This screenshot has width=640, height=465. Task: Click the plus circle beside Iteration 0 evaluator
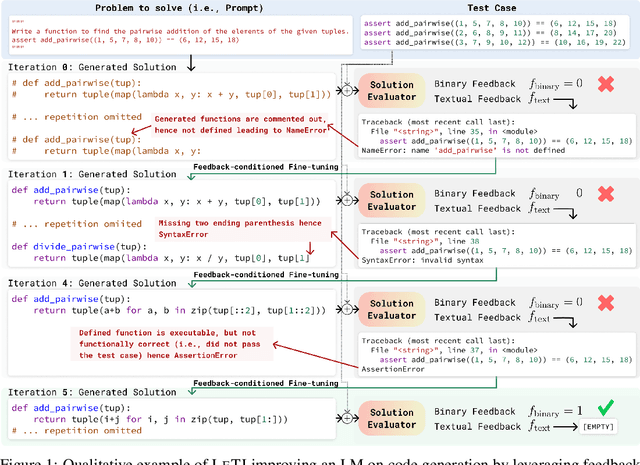click(x=346, y=90)
